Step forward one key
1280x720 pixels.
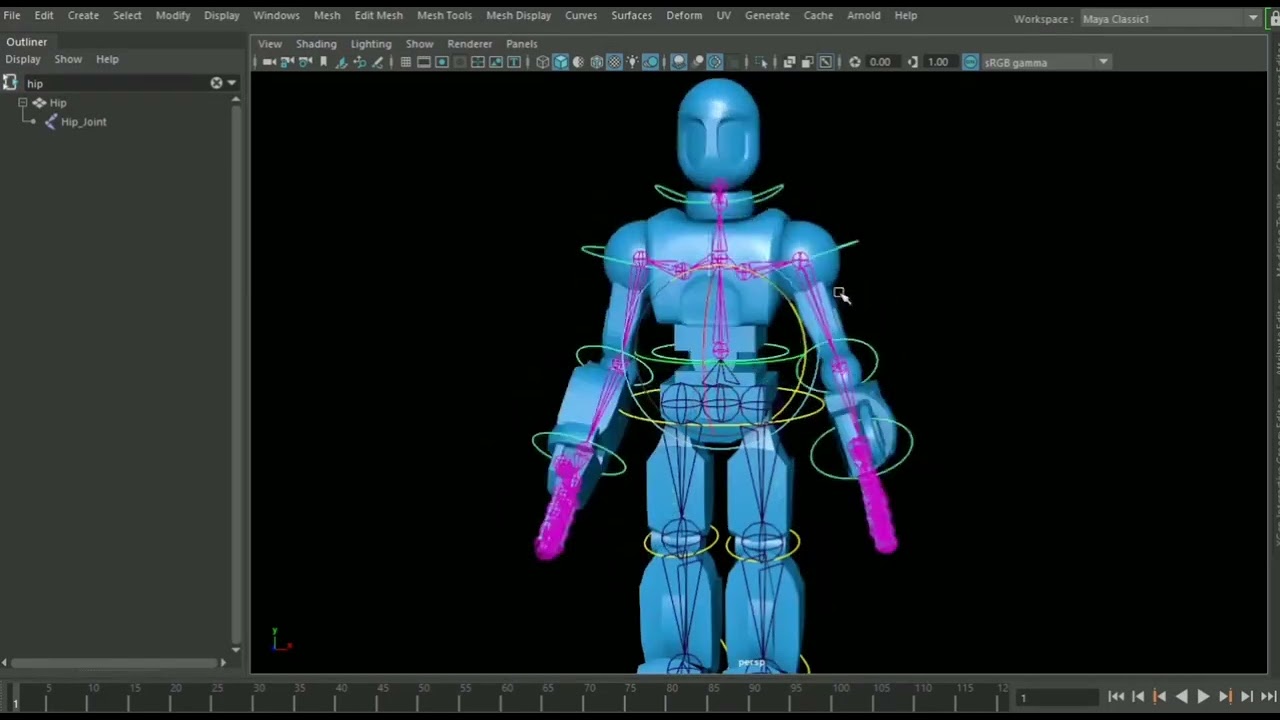[x=1225, y=697]
